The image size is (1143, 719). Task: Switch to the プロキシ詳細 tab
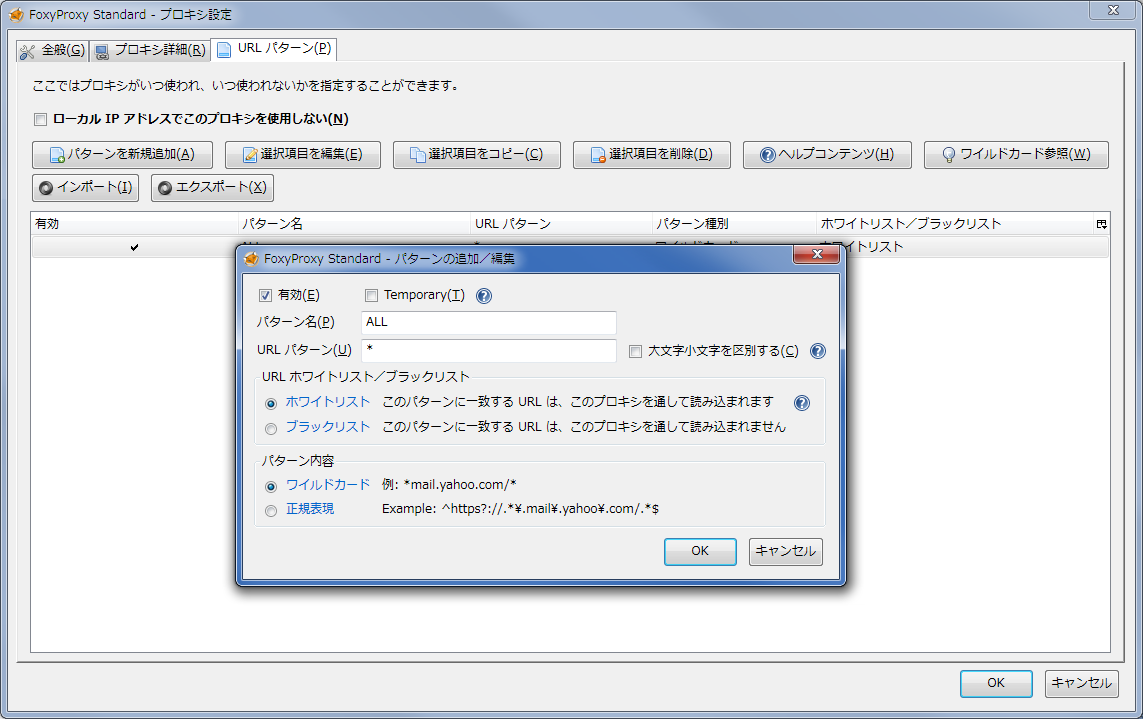151,50
